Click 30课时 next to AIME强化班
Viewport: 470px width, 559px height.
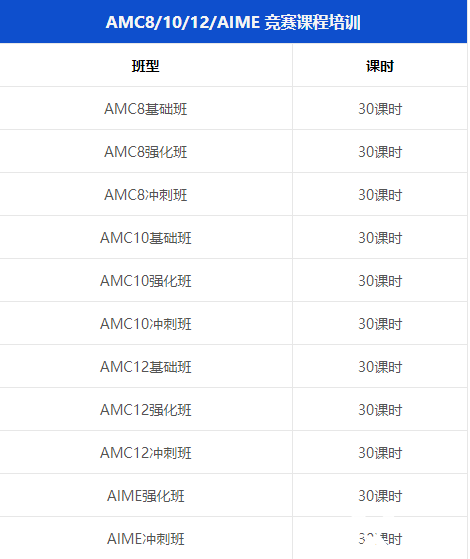pyautogui.click(x=380, y=496)
